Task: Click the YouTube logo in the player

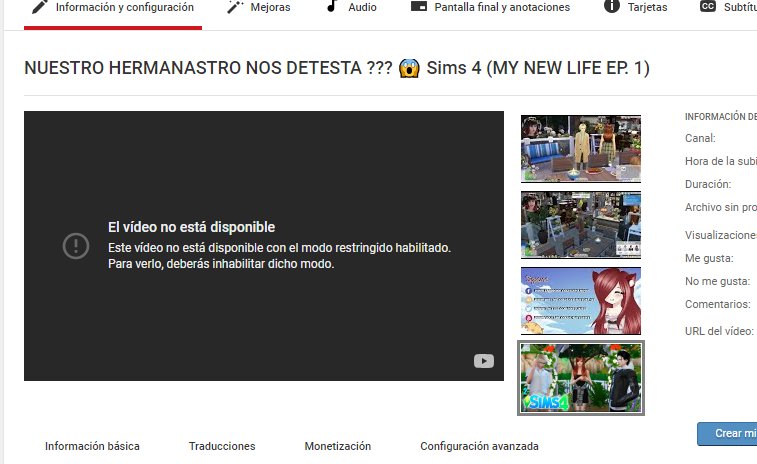Action: pos(484,361)
